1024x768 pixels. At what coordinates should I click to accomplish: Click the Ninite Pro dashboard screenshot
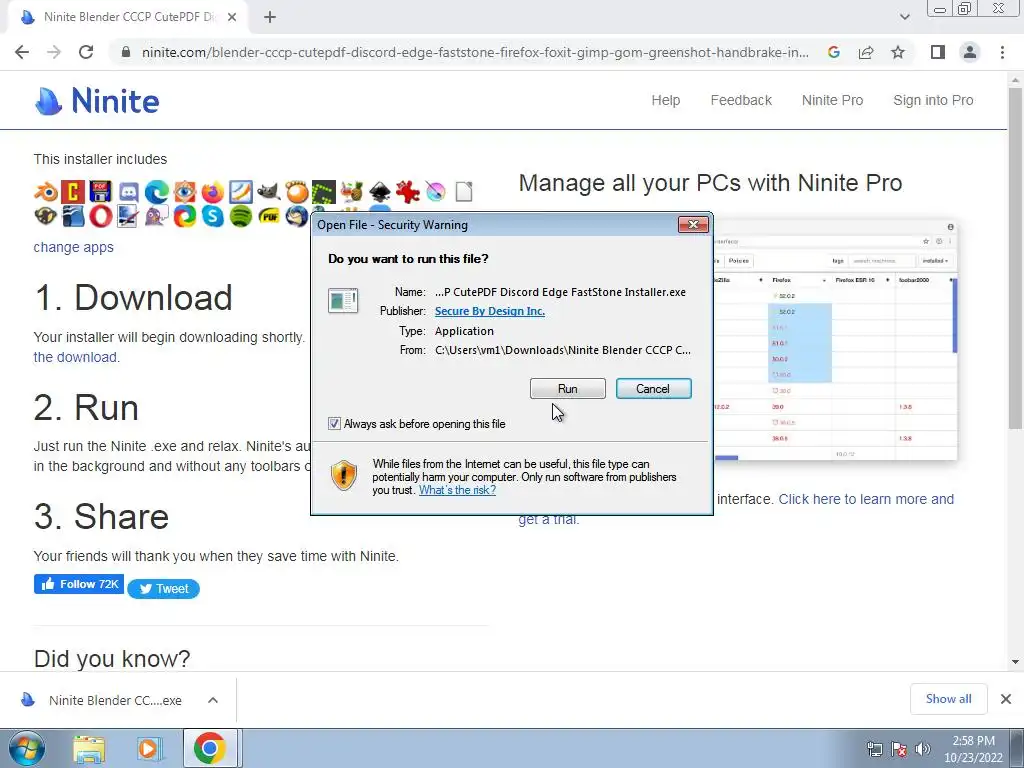pyautogui.click(x=835, y=341)
